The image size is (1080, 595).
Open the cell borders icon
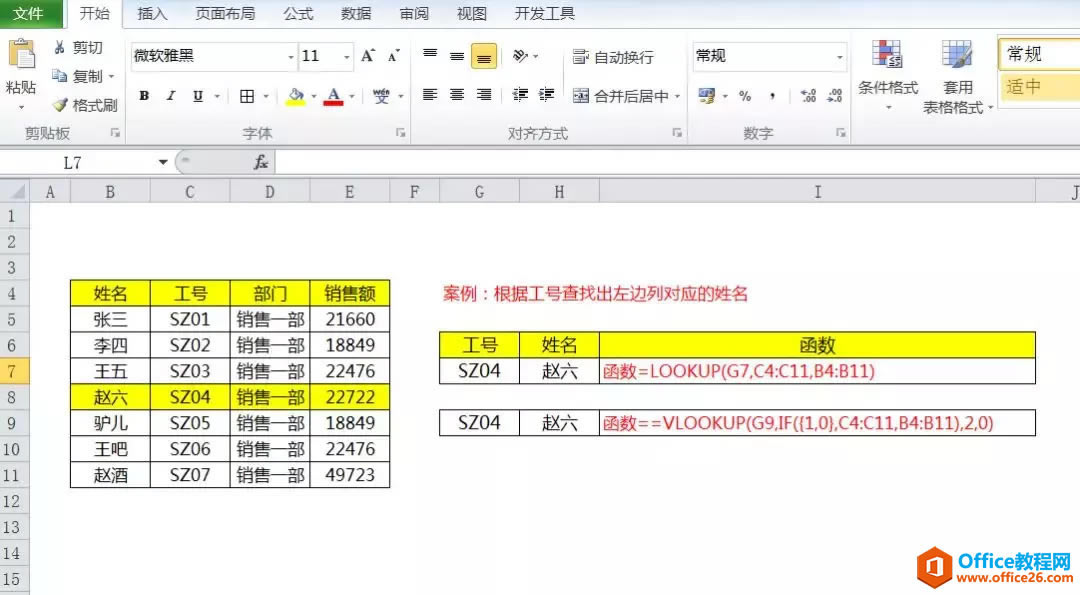247,96
